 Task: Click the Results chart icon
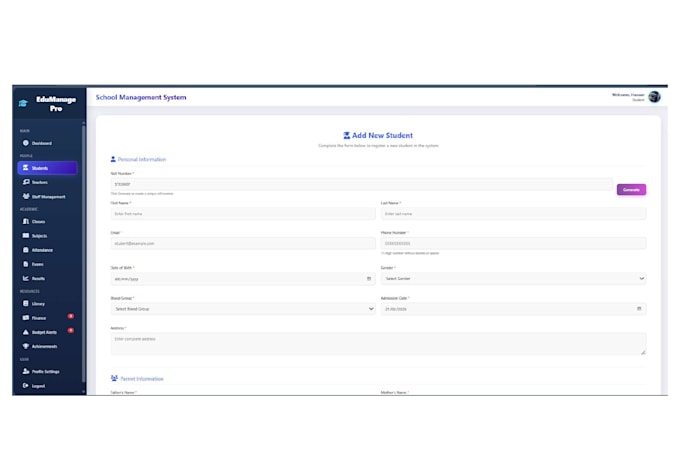pos(26,278)
